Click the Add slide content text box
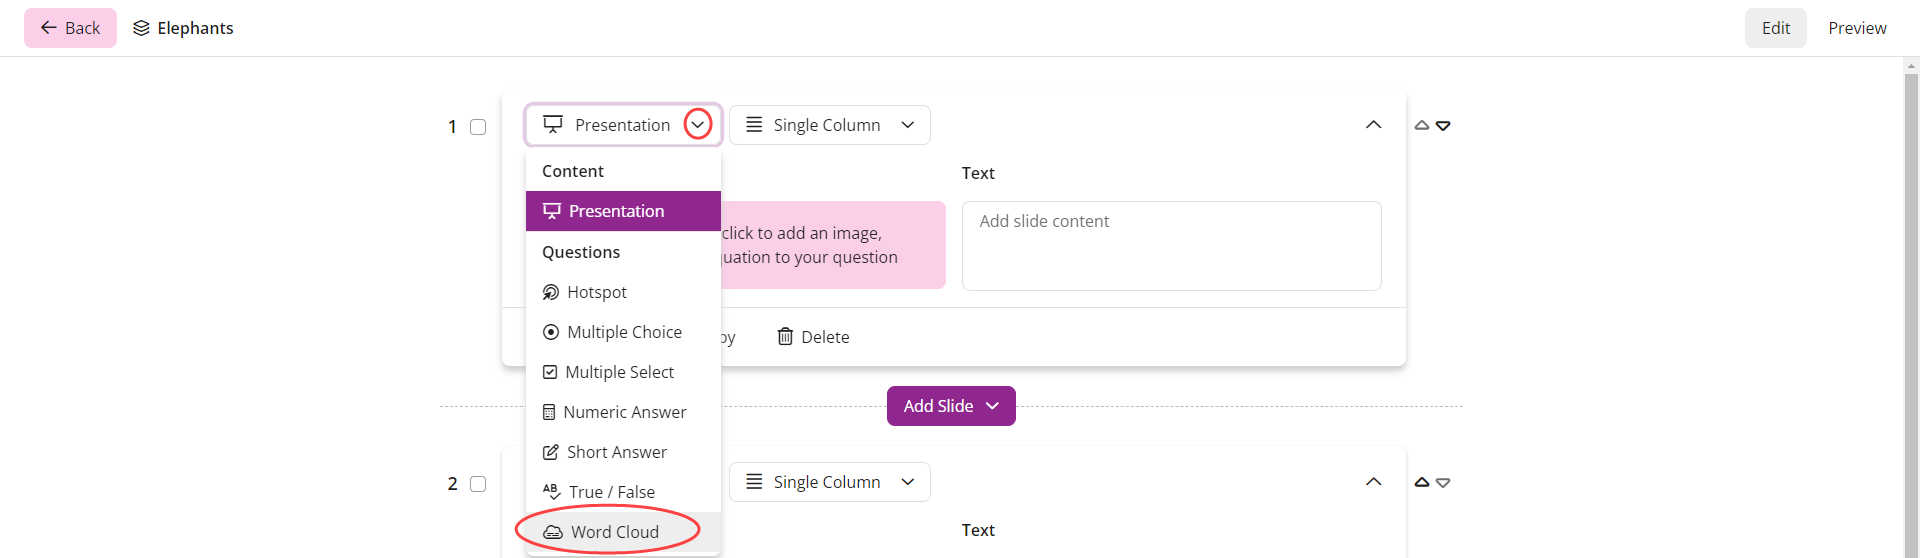1920x558 pixels. [1172, 246]
